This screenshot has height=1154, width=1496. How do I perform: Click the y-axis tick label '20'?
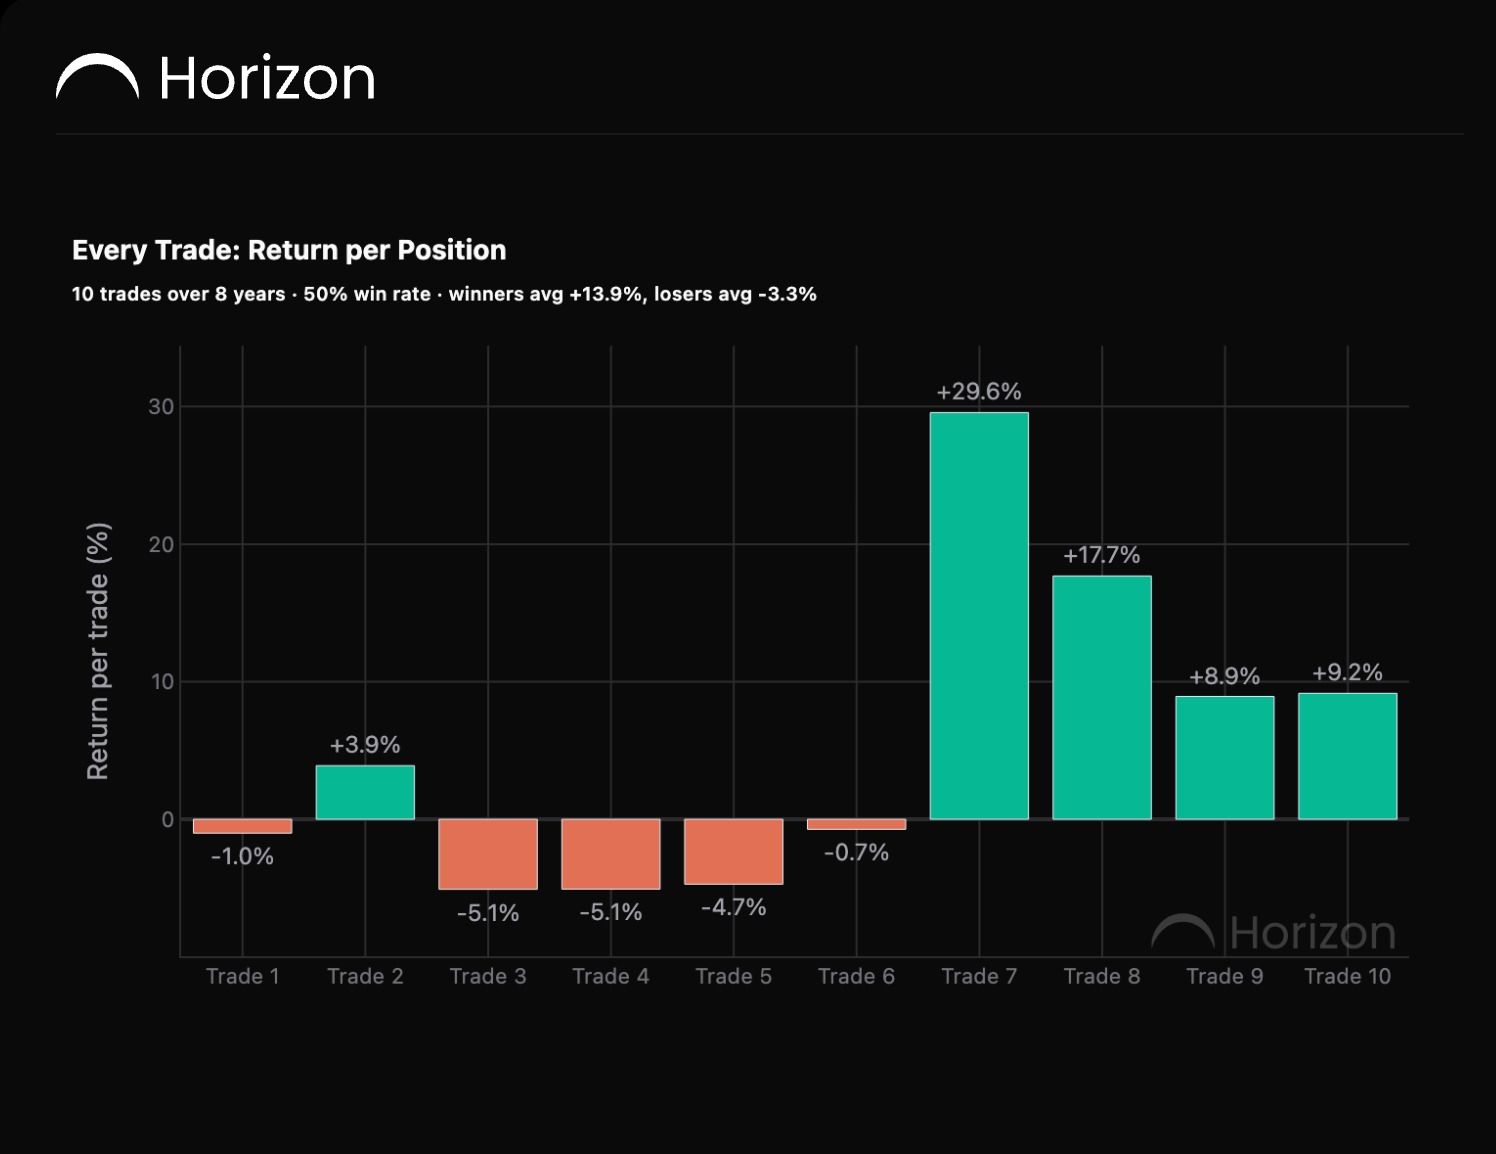(161, 545)
